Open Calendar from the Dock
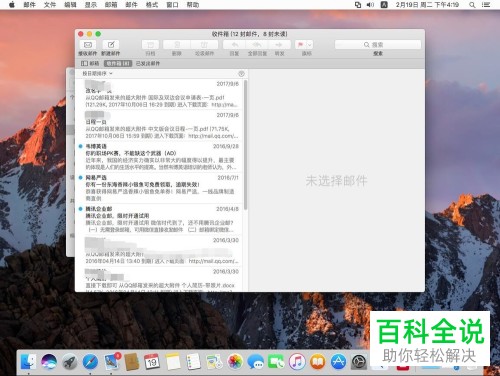 tap(152, 362)
